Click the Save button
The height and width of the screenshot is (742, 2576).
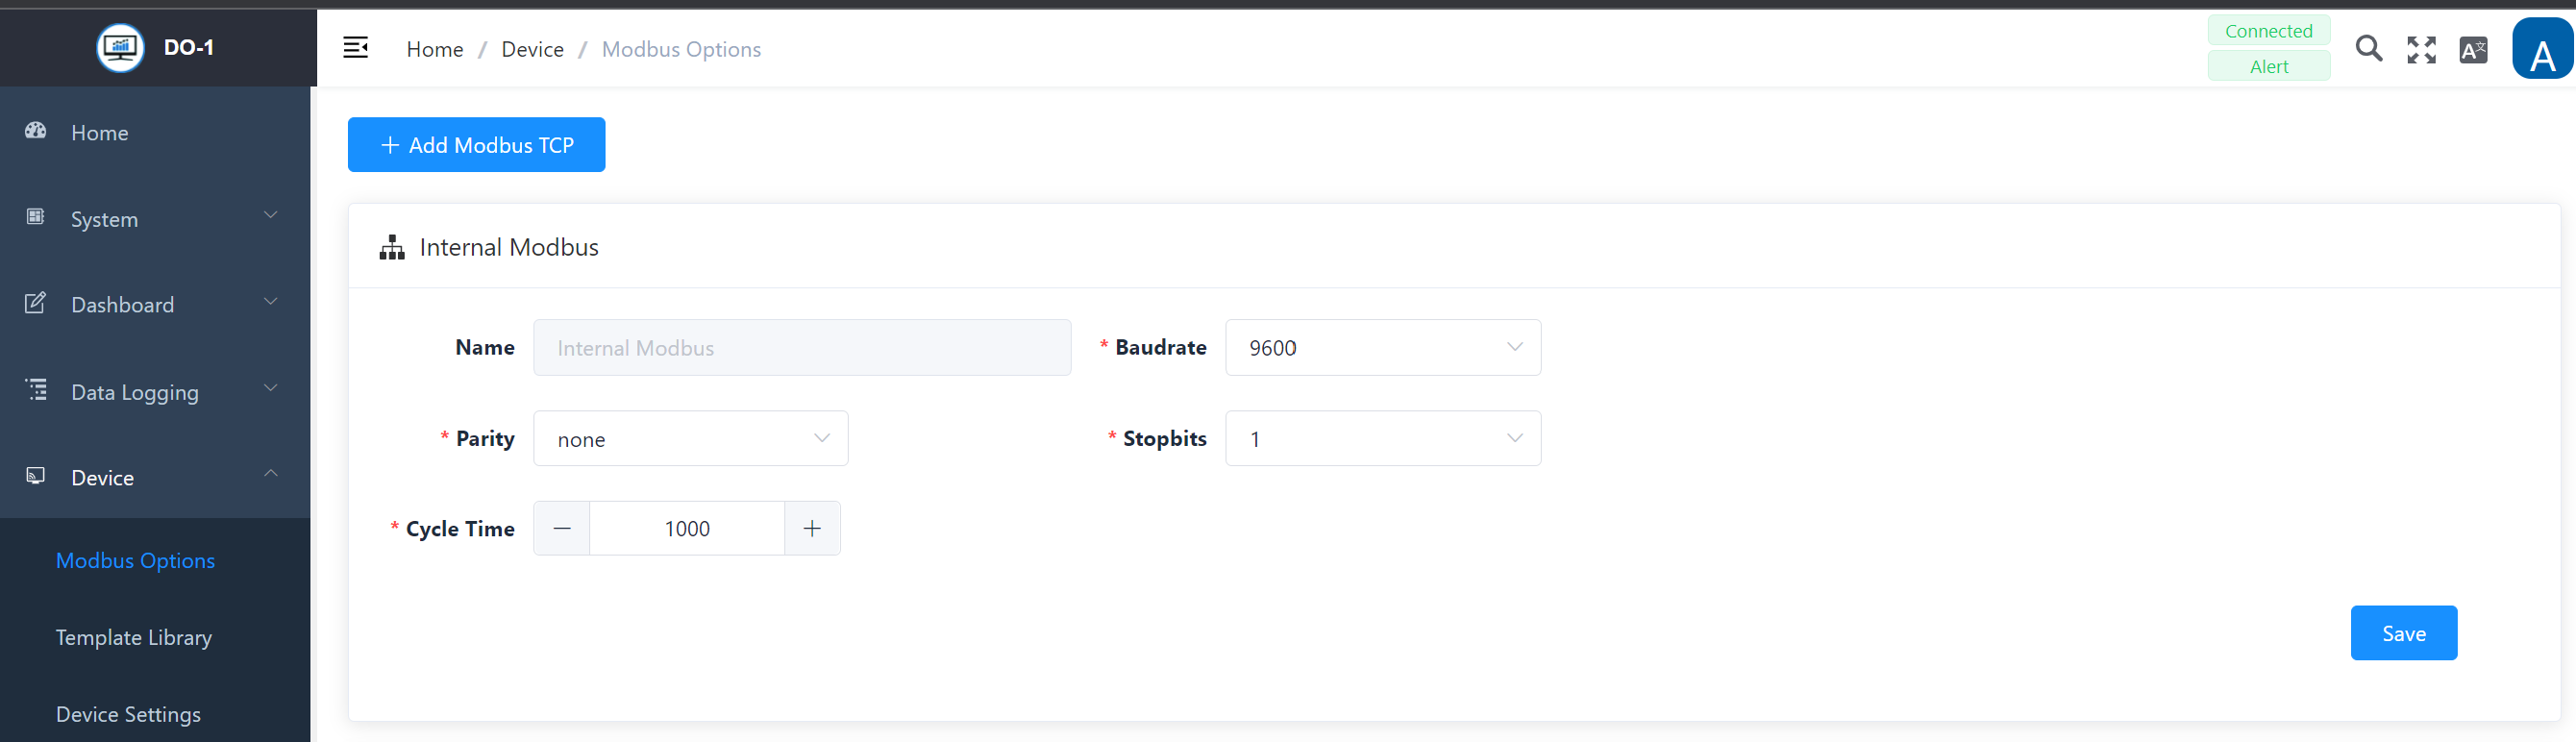pyautogui.click(x=2403, y=633)
